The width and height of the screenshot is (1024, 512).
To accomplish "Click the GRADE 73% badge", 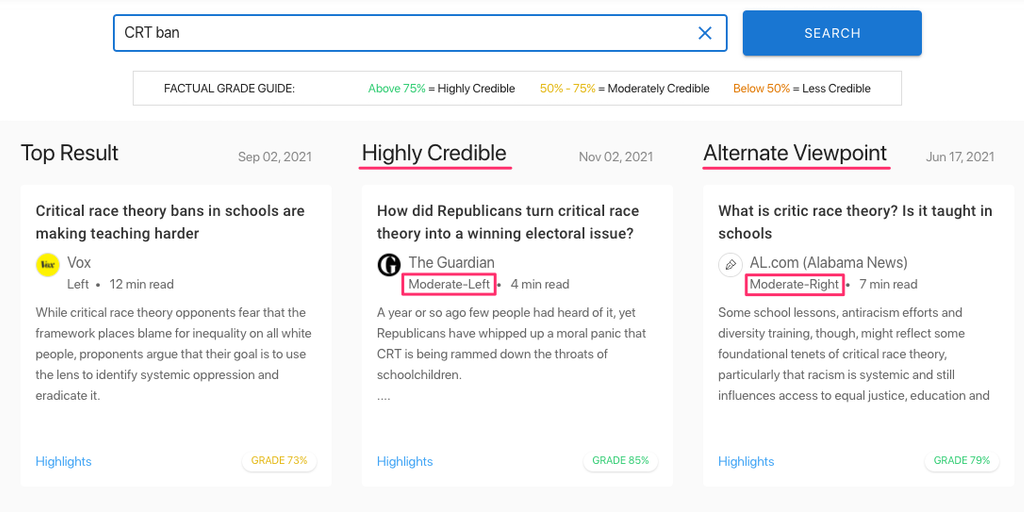I will coord(279,461).
